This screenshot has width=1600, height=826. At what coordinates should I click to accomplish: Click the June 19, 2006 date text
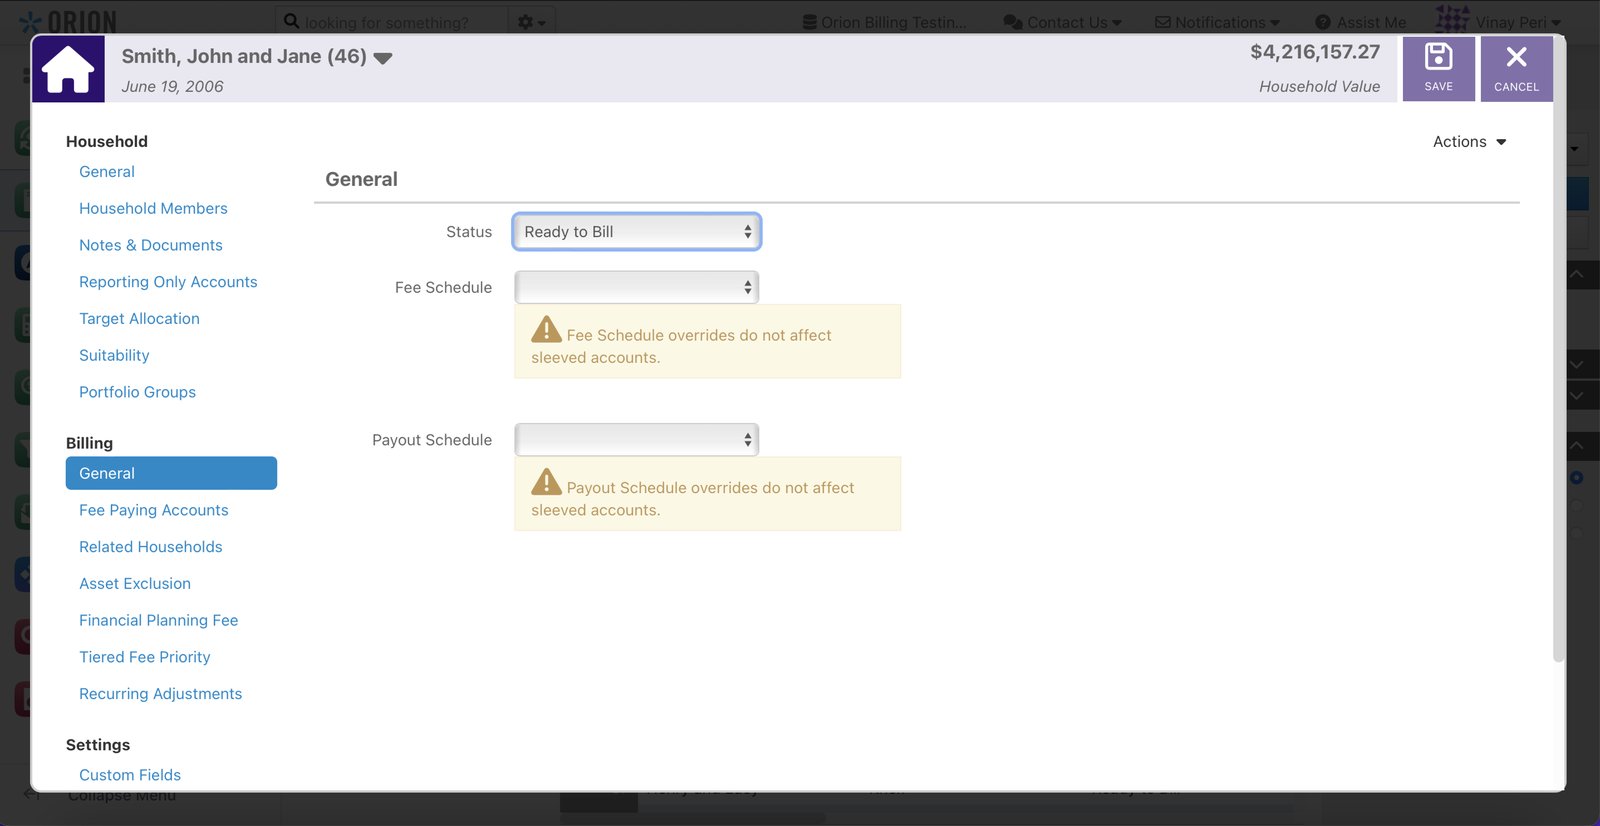172,87
